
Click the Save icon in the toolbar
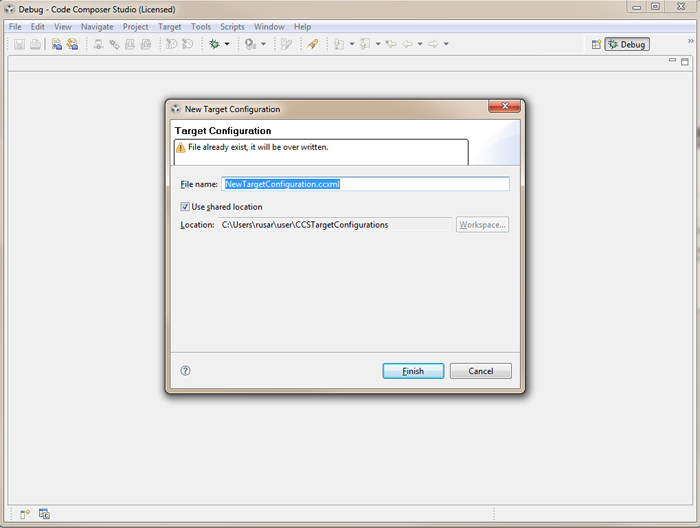[19, 44]
